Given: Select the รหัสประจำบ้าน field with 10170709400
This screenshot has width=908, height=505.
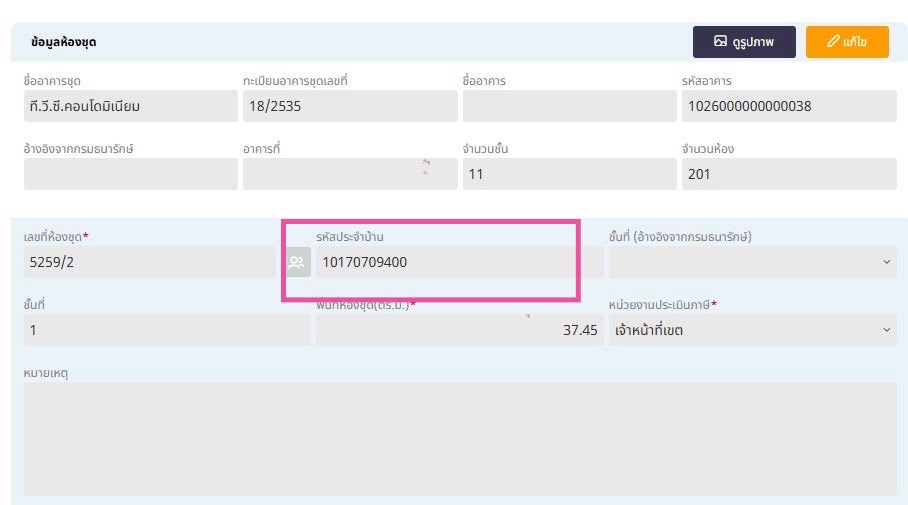Looking at the screenshot, I should click(x=445, y=262).
